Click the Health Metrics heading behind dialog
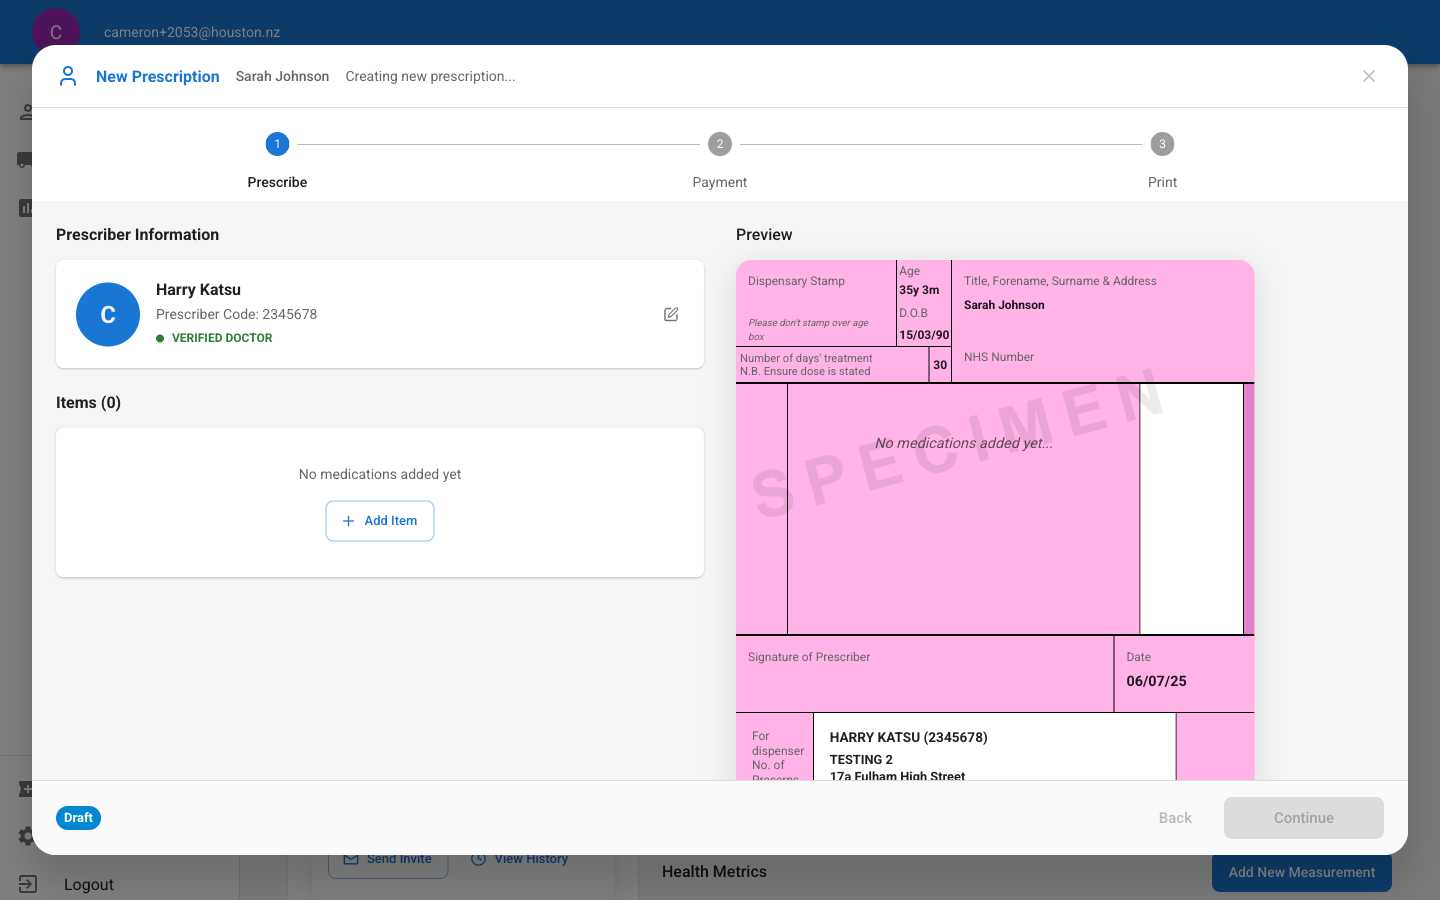Viewport: 1440px width, 900px height. click(x=714, y=872)
